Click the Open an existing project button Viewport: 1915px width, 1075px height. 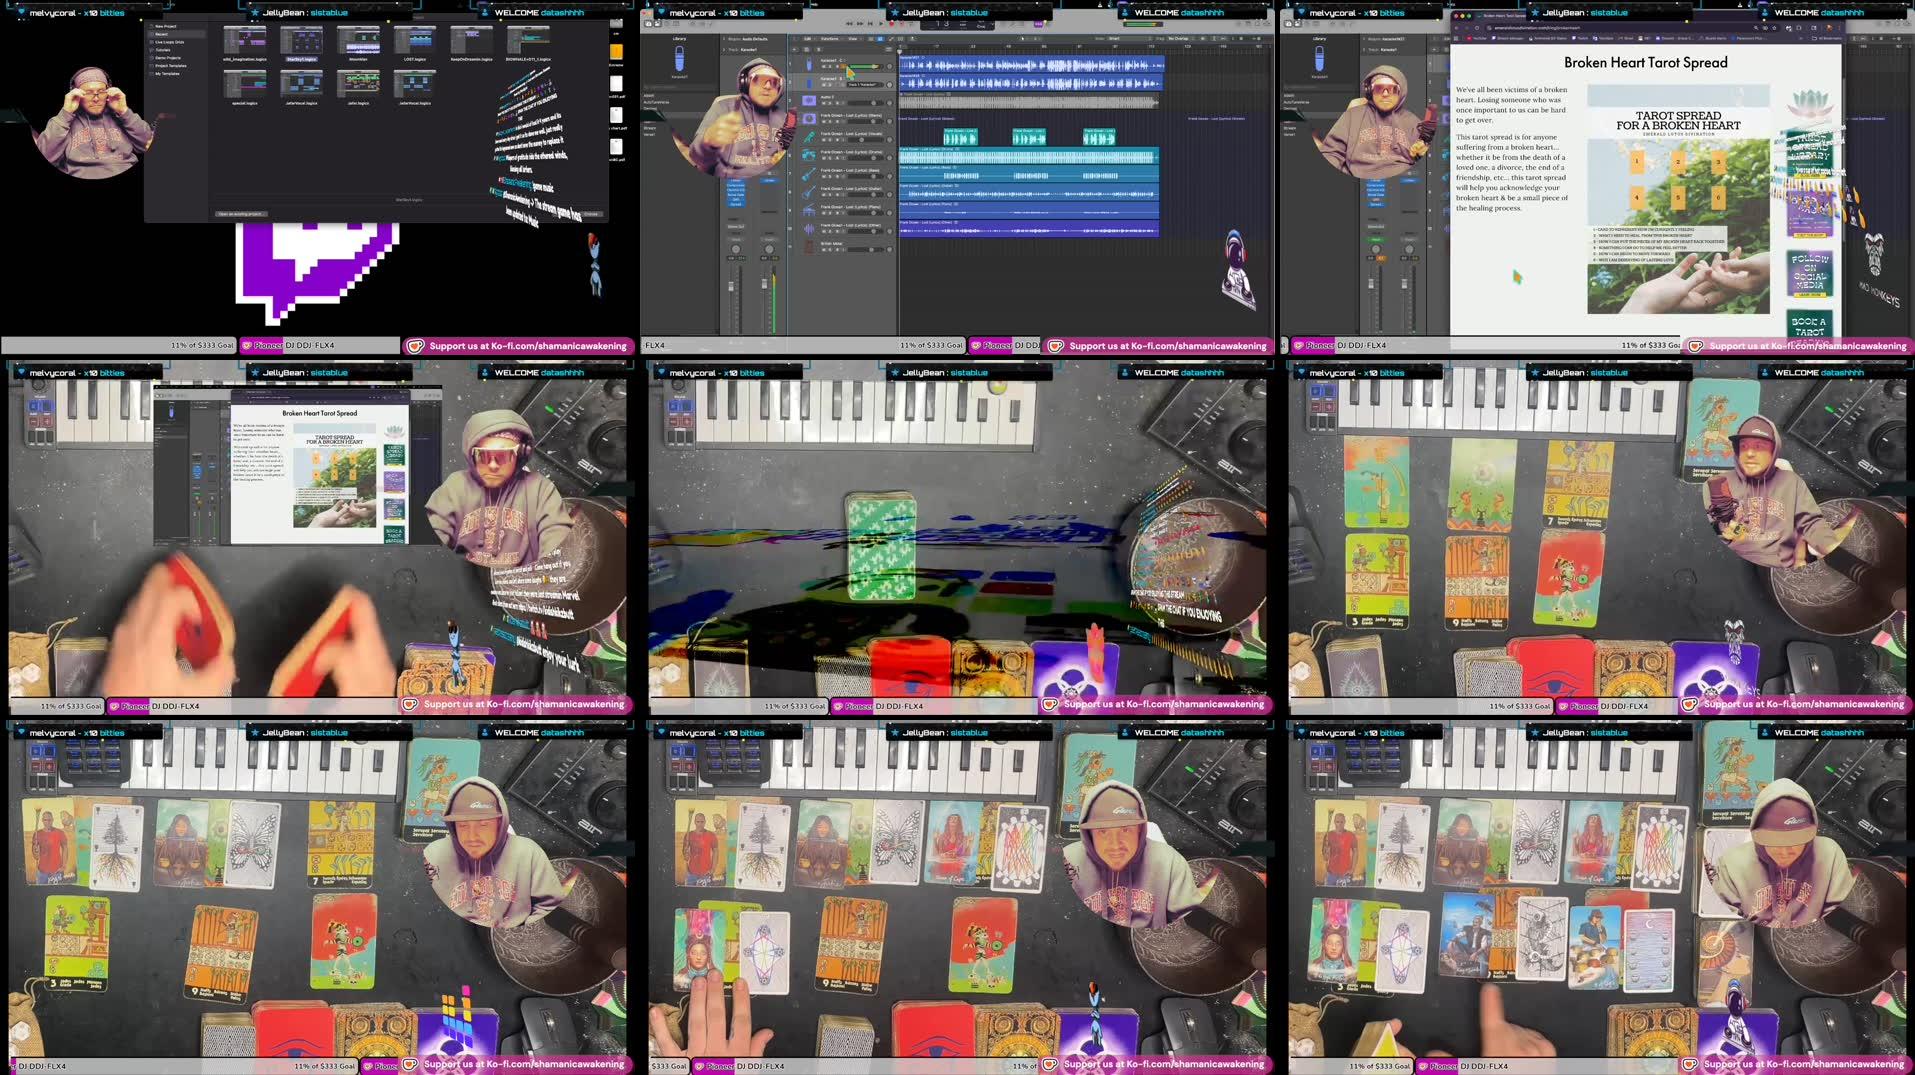(242, 214)
